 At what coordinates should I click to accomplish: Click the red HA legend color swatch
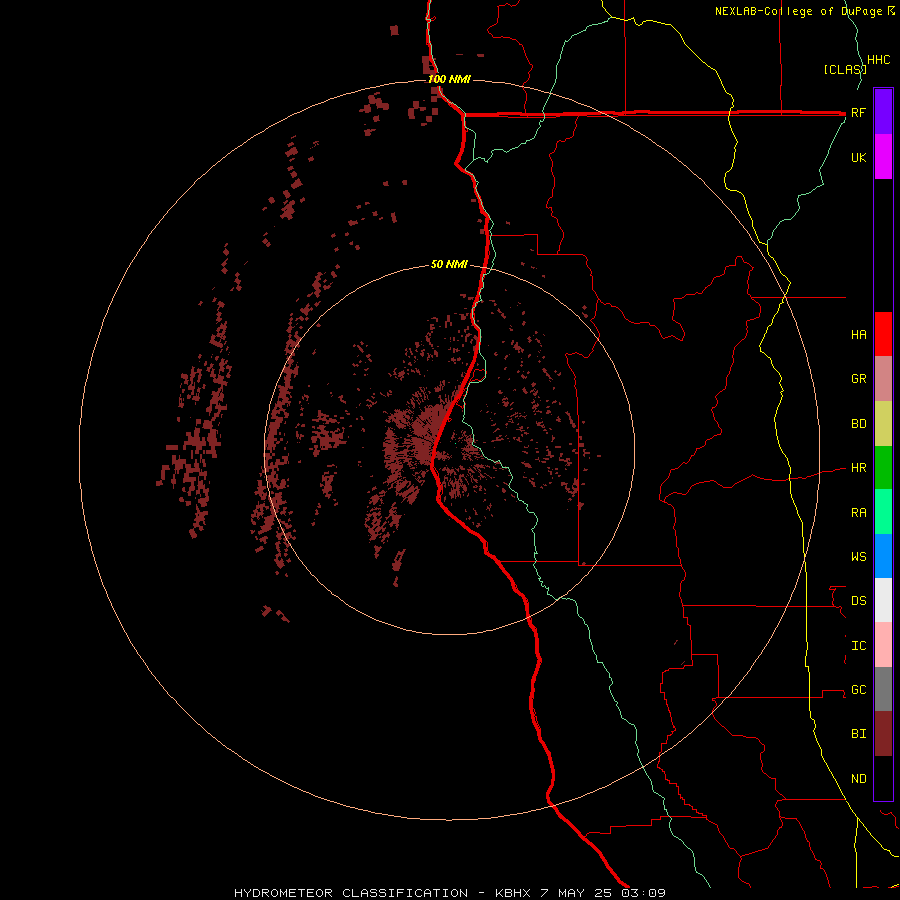(x=883, y=334)
